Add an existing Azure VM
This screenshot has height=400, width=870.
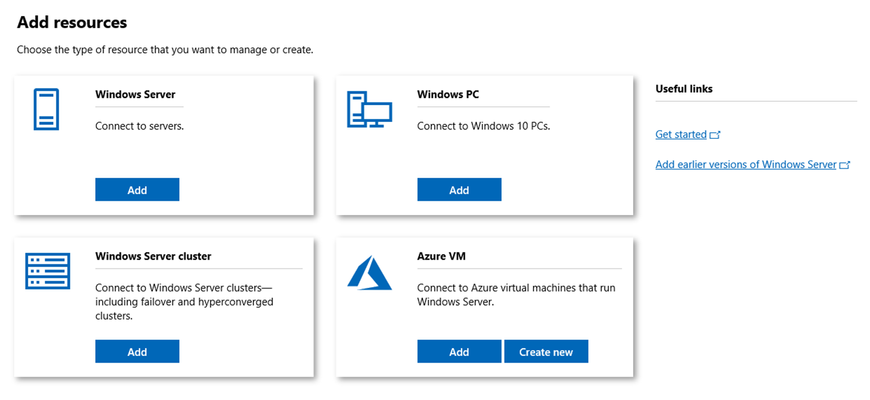point(459,352)
